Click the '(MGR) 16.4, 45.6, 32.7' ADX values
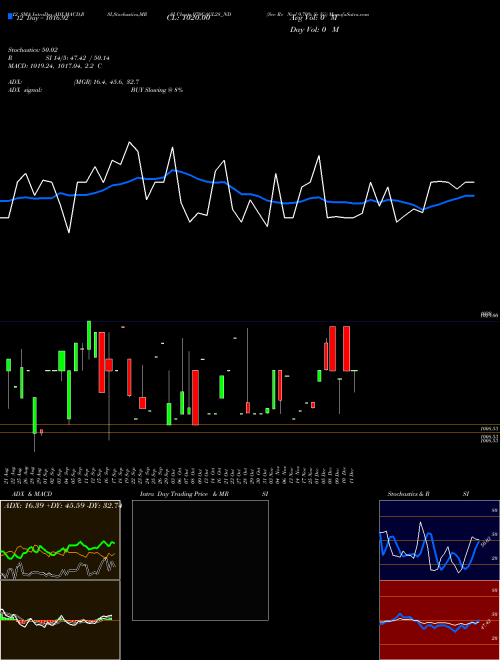500x660 pixels. click(106, 82)
